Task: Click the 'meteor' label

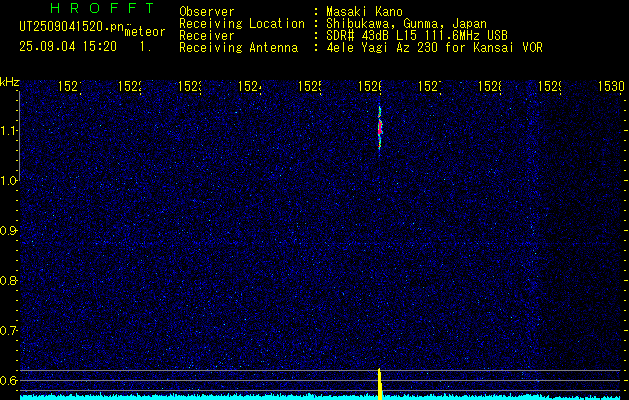Action: [x=145, y=32]
